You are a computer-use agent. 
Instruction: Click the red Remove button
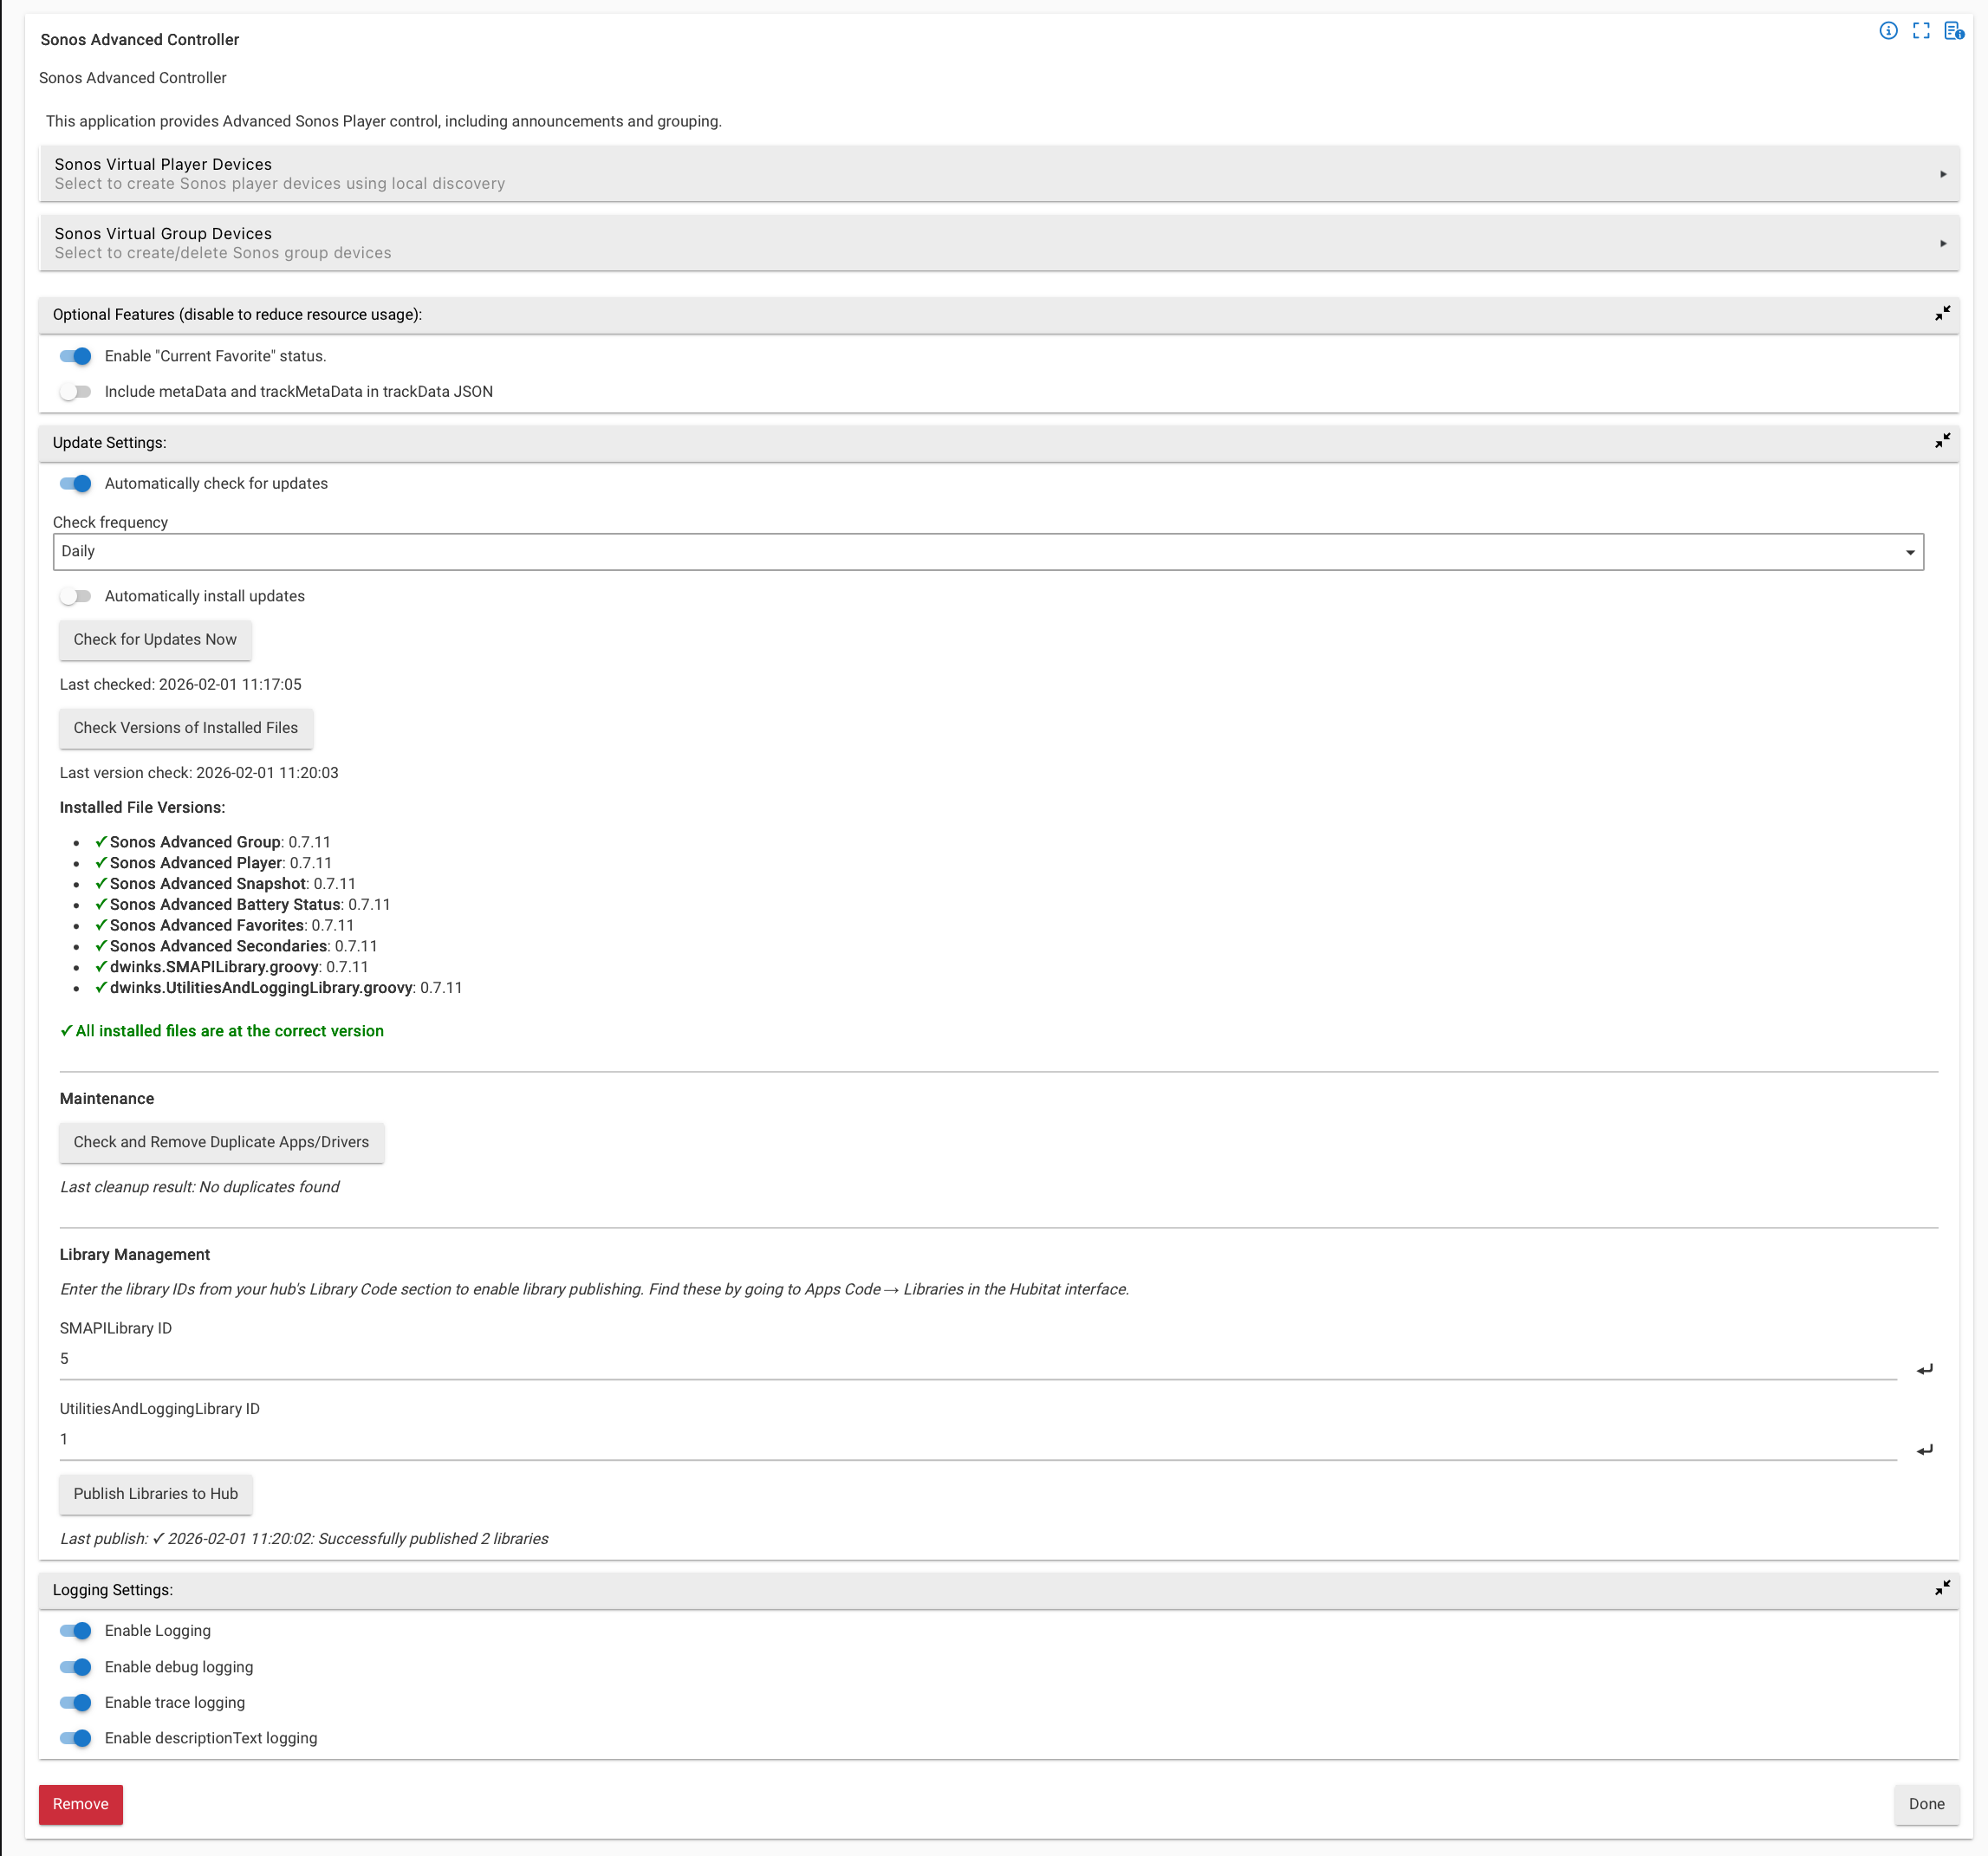pos(81,1804)
